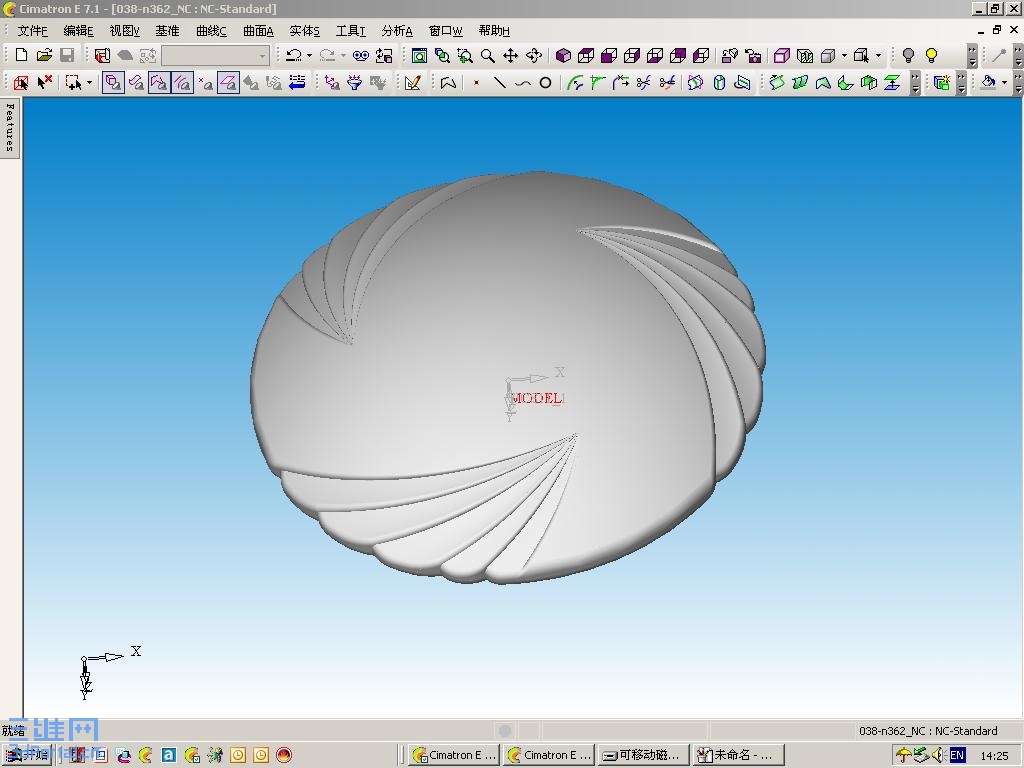Toggle the solid bodies selection filter
The height and width of the screenshot is (768, 1024).
pos(113,83)
